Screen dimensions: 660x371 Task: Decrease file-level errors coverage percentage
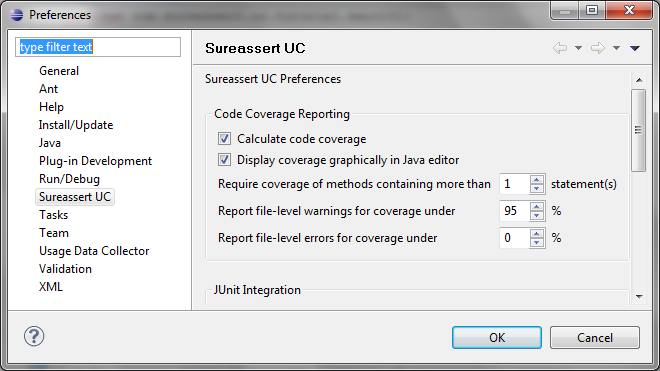pos(537,243)
